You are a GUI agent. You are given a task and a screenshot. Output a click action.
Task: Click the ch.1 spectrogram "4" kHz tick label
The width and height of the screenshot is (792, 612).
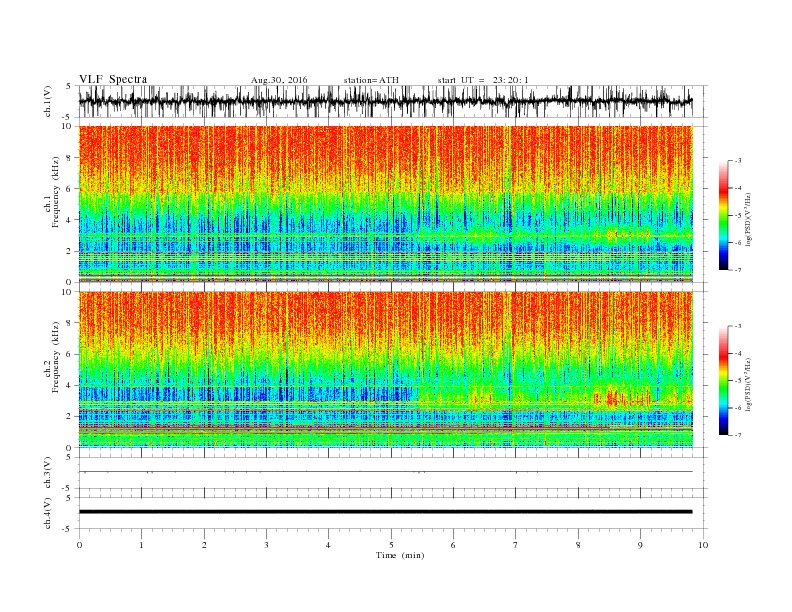tap(70, 220)
